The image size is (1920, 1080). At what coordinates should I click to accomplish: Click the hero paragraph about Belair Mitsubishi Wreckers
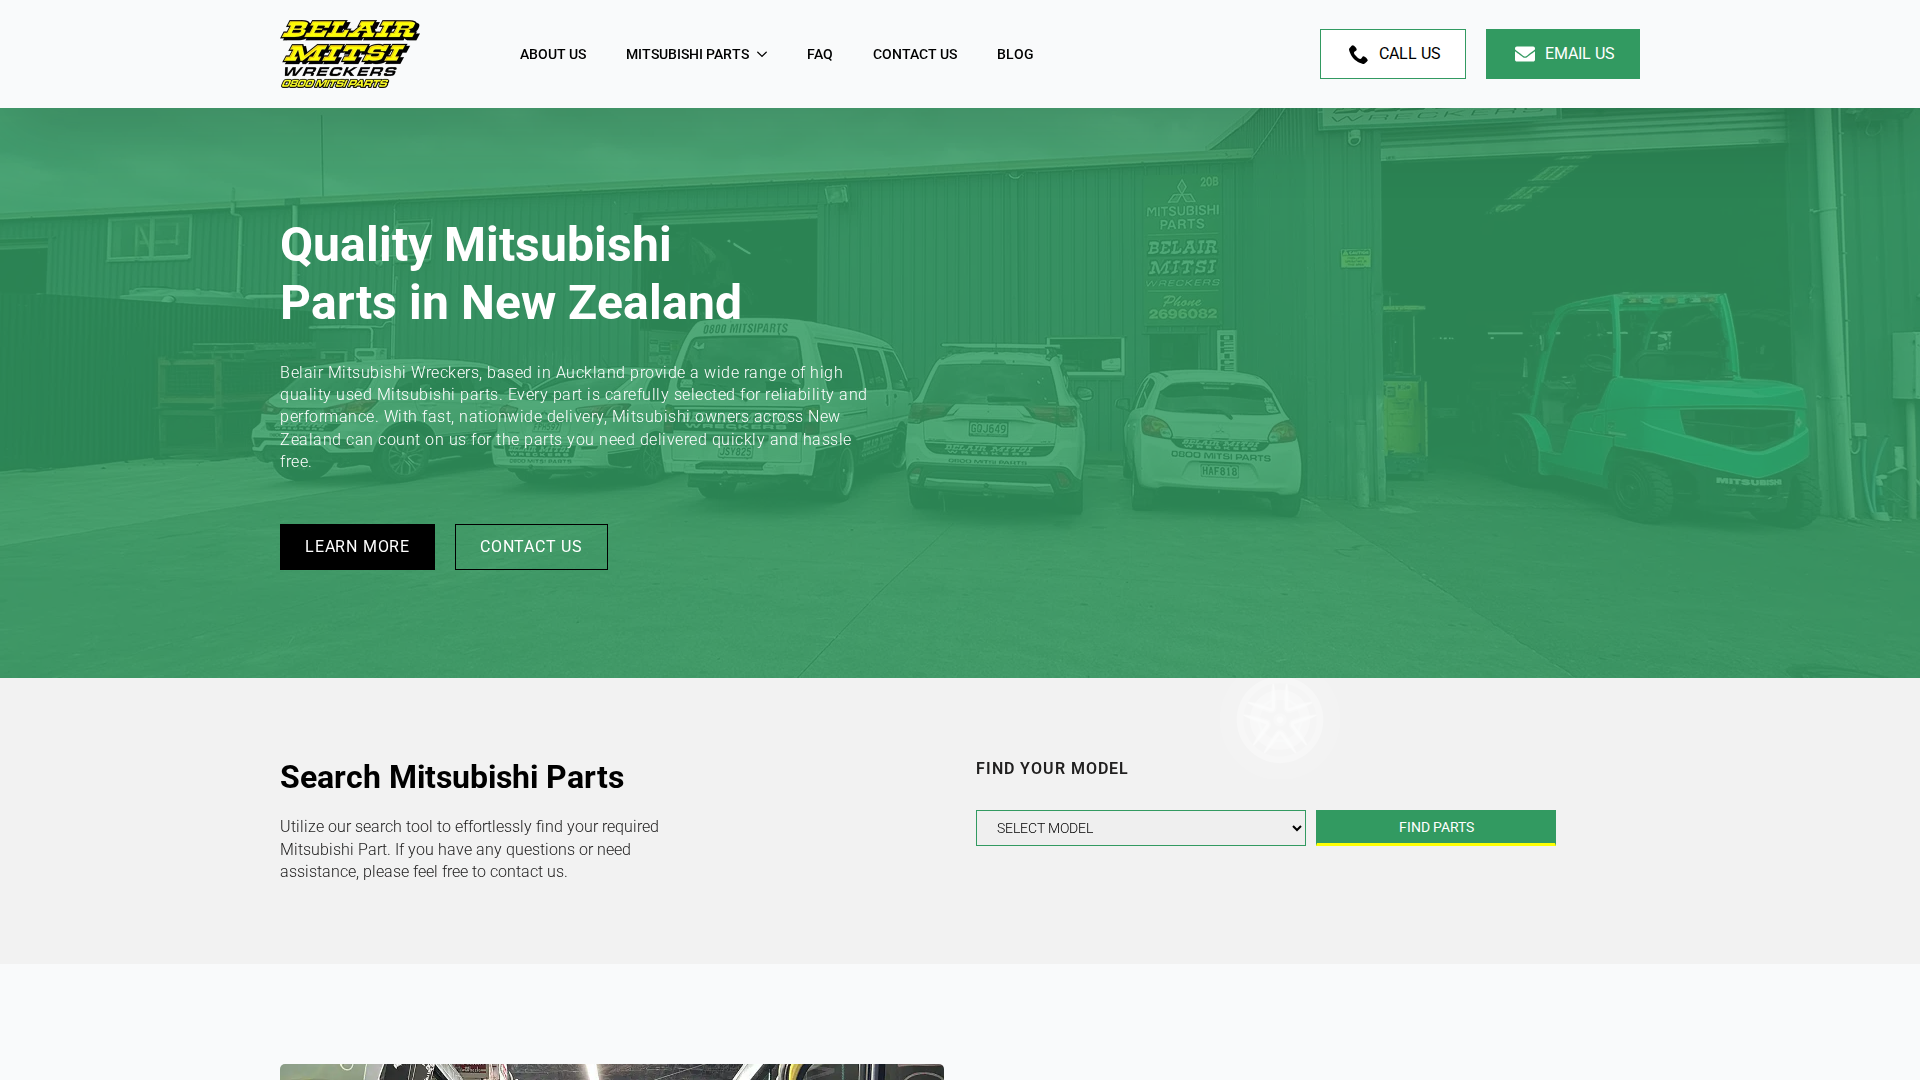point(576,417)
